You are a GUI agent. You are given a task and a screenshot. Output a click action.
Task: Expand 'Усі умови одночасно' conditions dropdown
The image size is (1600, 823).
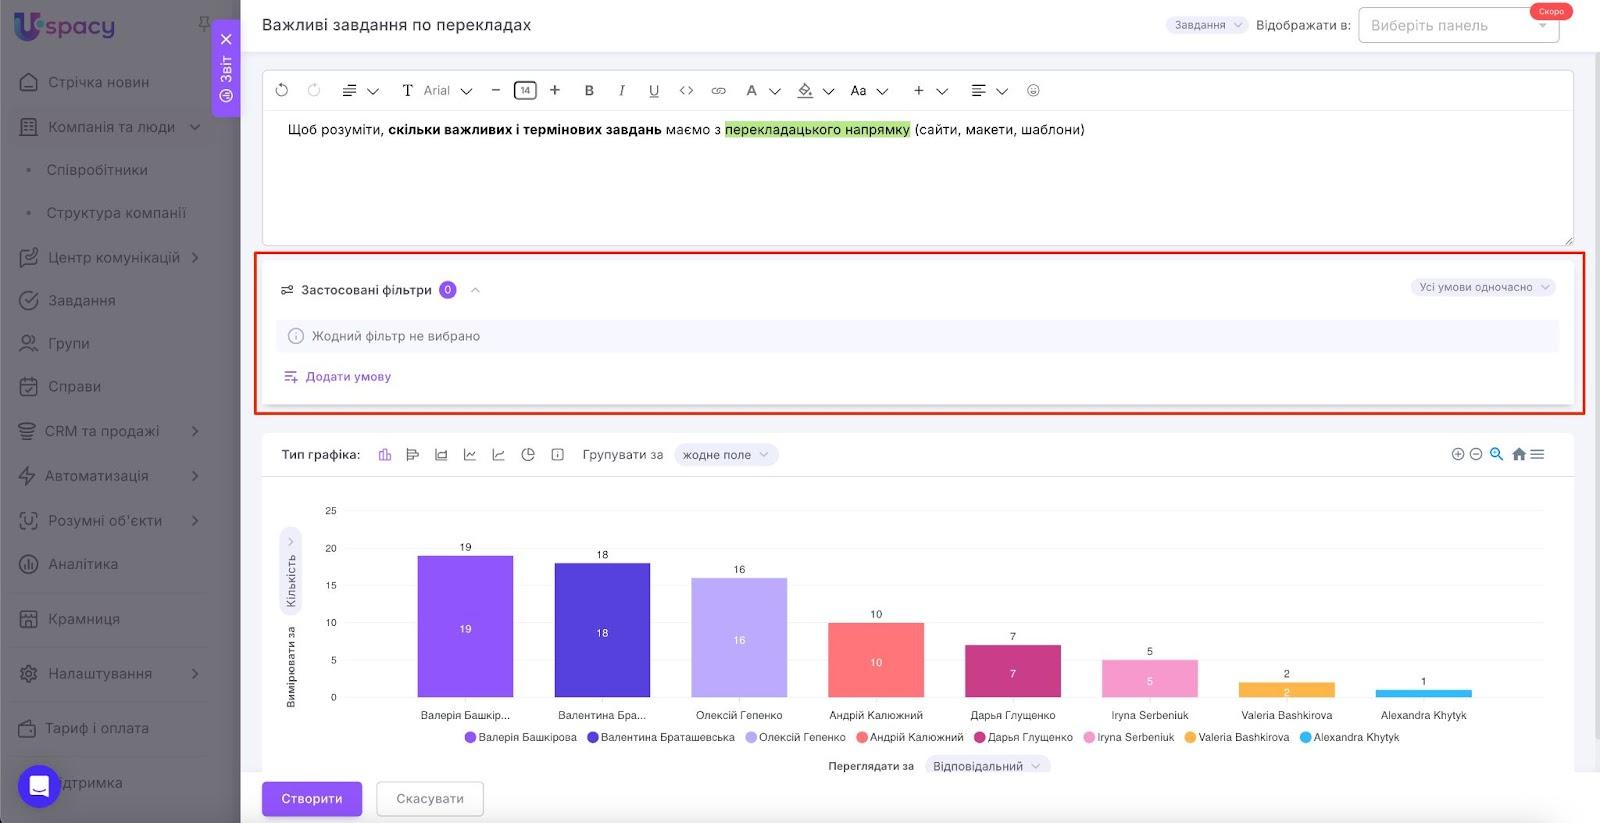coord(1483,287)
